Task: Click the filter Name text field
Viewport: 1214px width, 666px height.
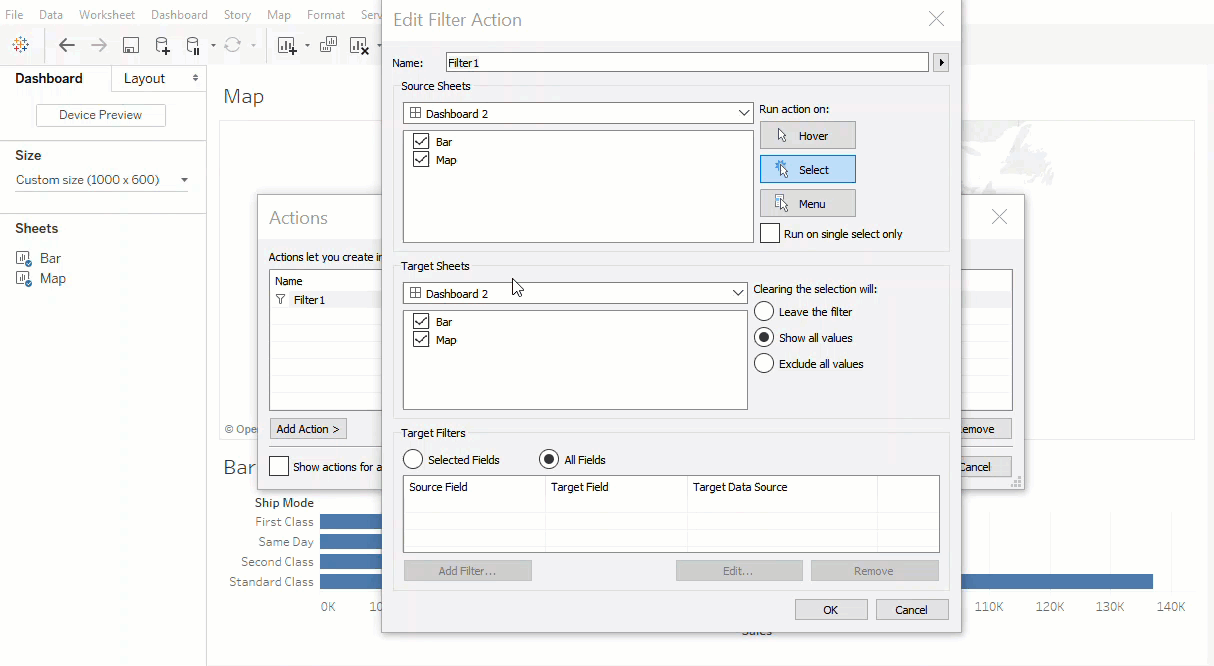Action: pyautogui.click(x=687, y=63)
